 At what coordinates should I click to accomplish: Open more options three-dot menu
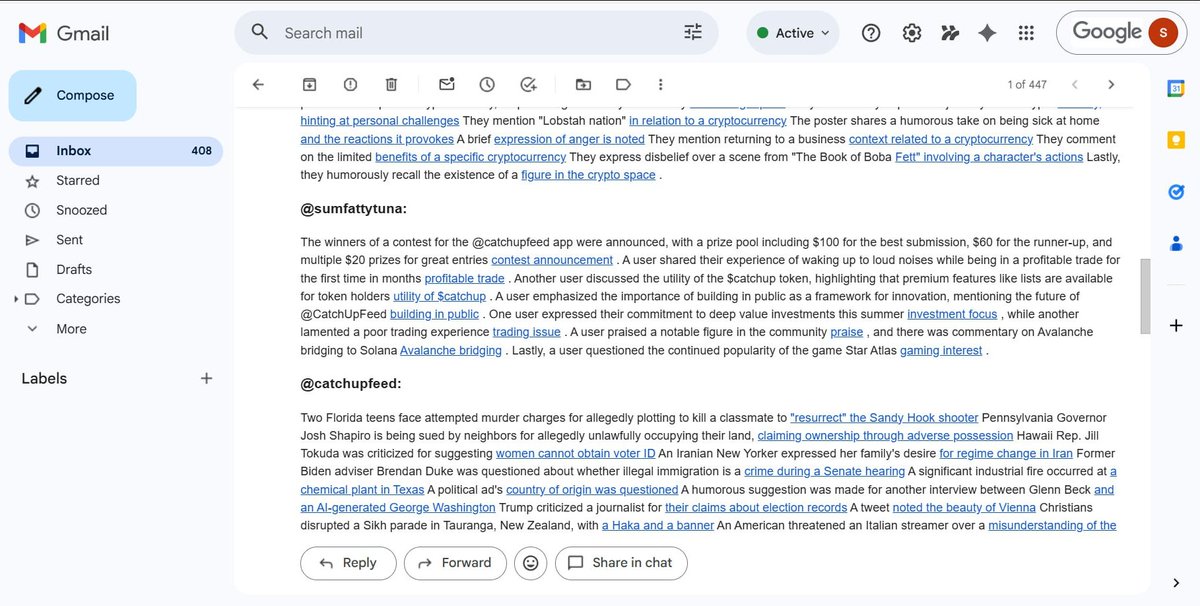[x=660, y=84]
